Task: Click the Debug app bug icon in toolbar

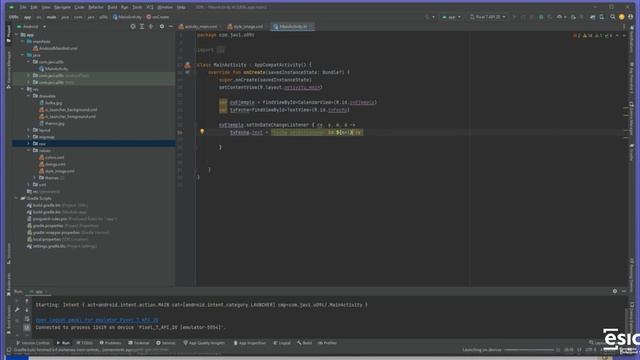Action: (541, 17)
